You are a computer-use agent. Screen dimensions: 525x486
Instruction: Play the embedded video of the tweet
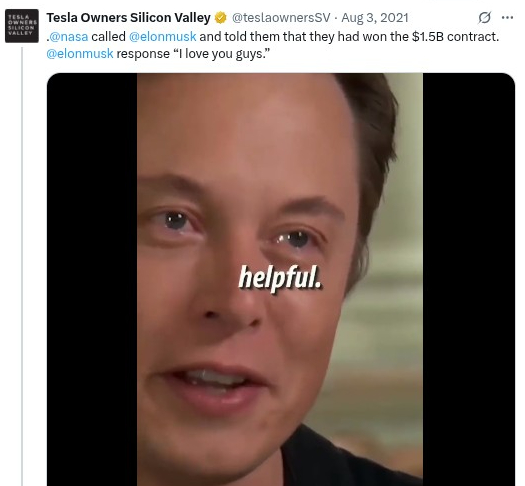pos(281,279)
